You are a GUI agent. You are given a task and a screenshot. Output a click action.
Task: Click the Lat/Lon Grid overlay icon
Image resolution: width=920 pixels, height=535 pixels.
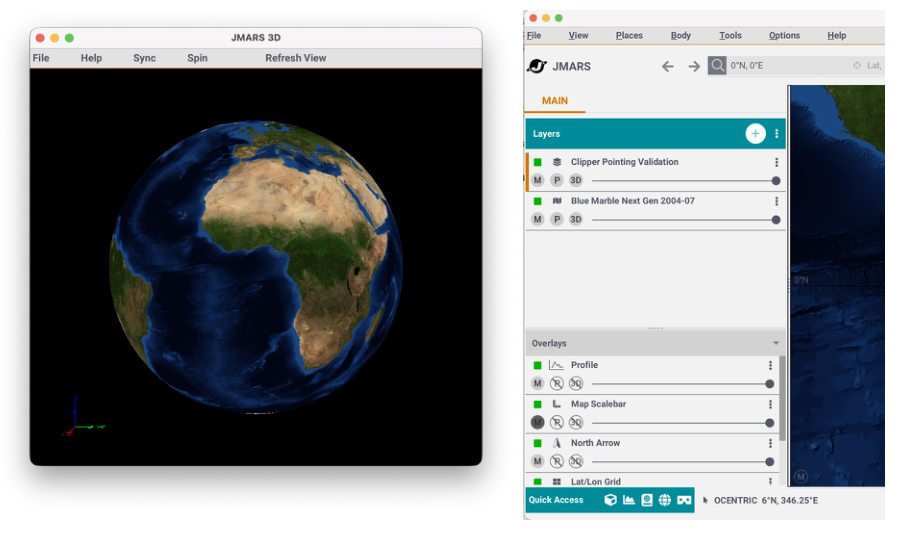tap(557, 482)
